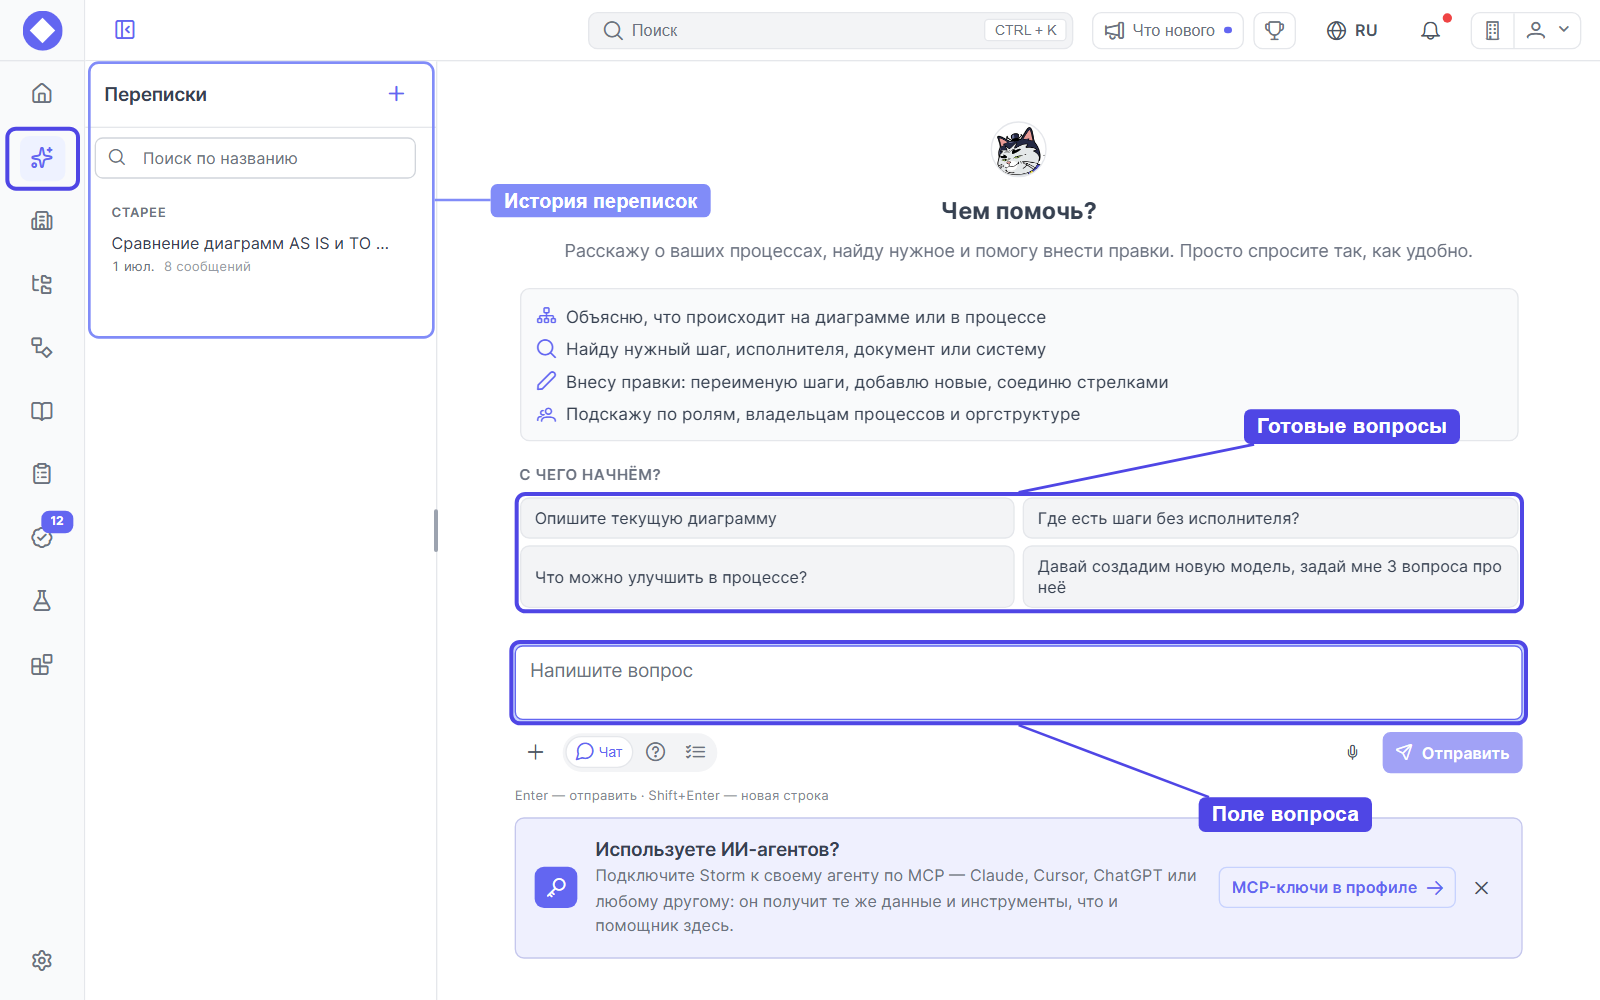Image resolution: width=1600 pixels, height=1000 pixels.
Task: Click the trophy achievements icon
Action: 1274,30
